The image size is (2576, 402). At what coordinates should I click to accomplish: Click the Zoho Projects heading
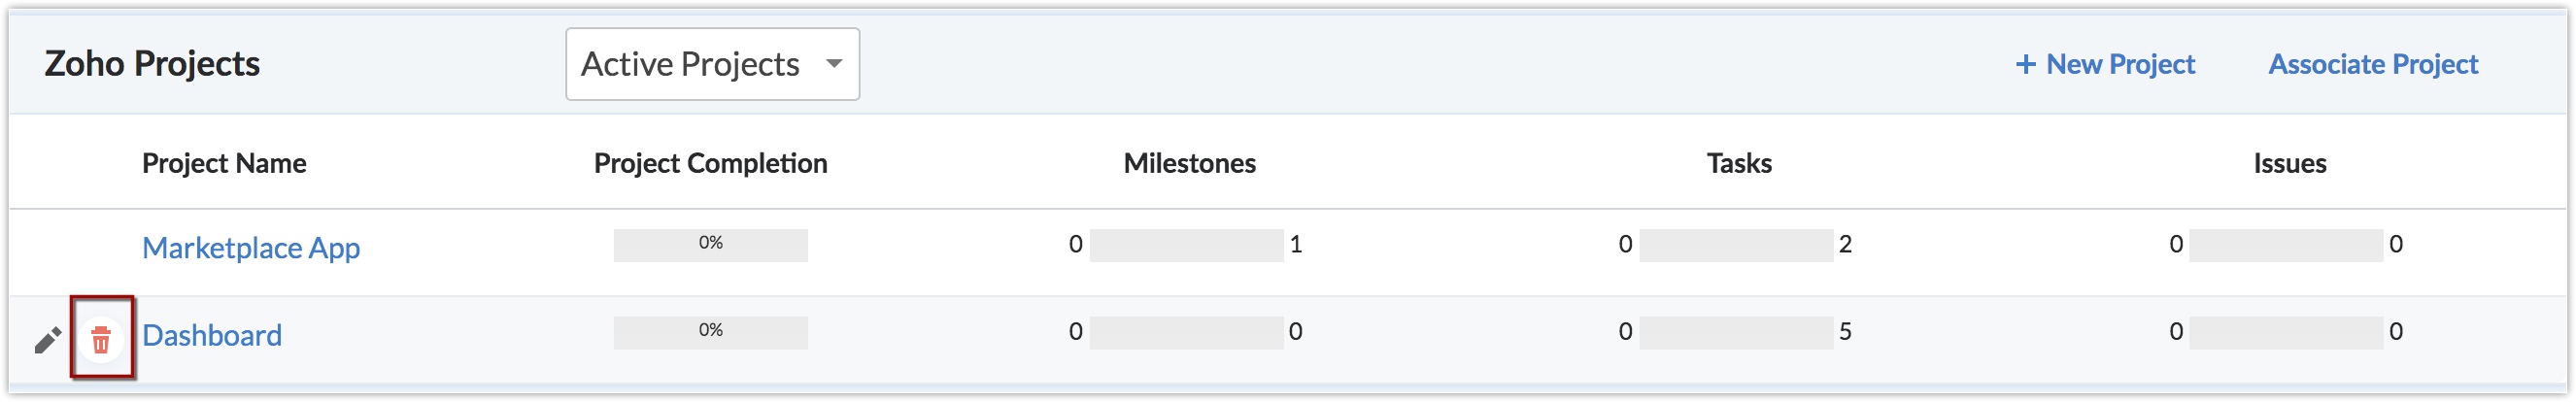tap(152, 64)
